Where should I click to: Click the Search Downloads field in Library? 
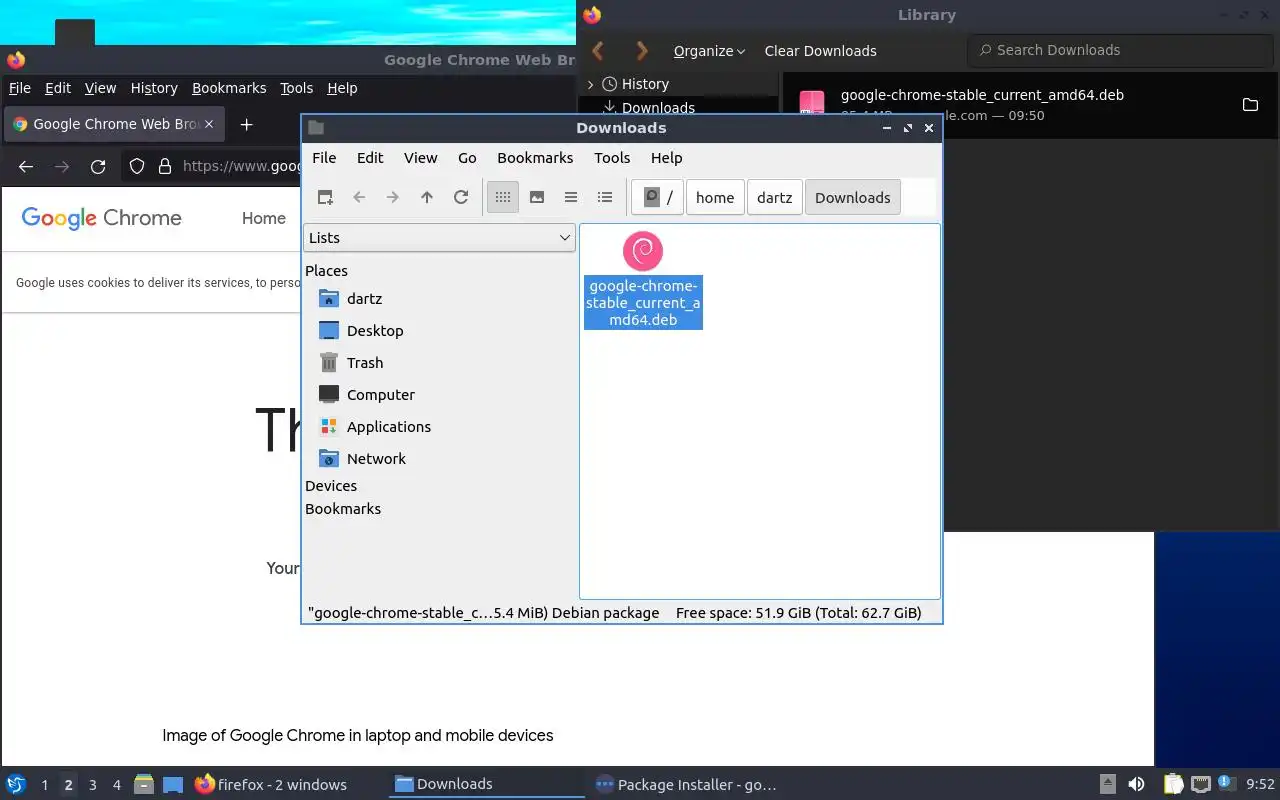pyautogui.click(x=1118, y=50)
